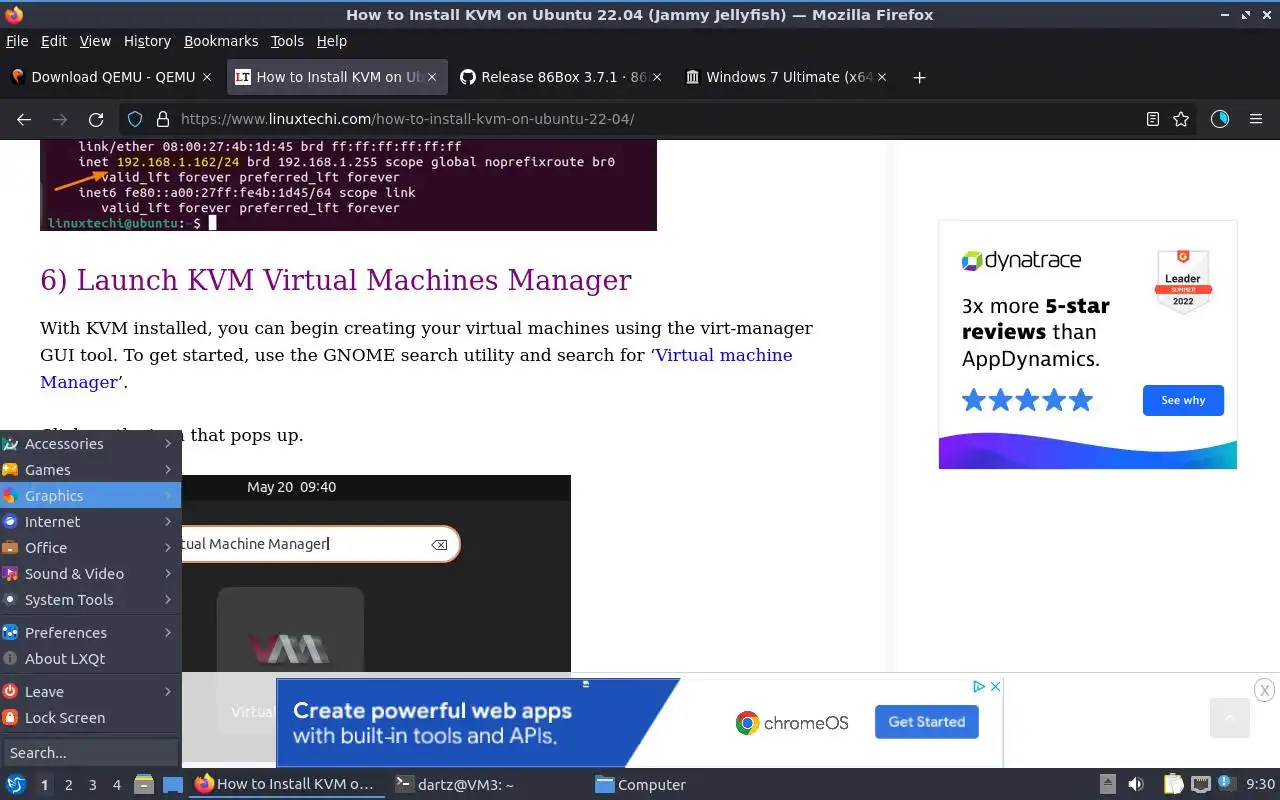Screen dimensions: 1280x800
Task: Open the Tools menu
Action: click(287, 41)
